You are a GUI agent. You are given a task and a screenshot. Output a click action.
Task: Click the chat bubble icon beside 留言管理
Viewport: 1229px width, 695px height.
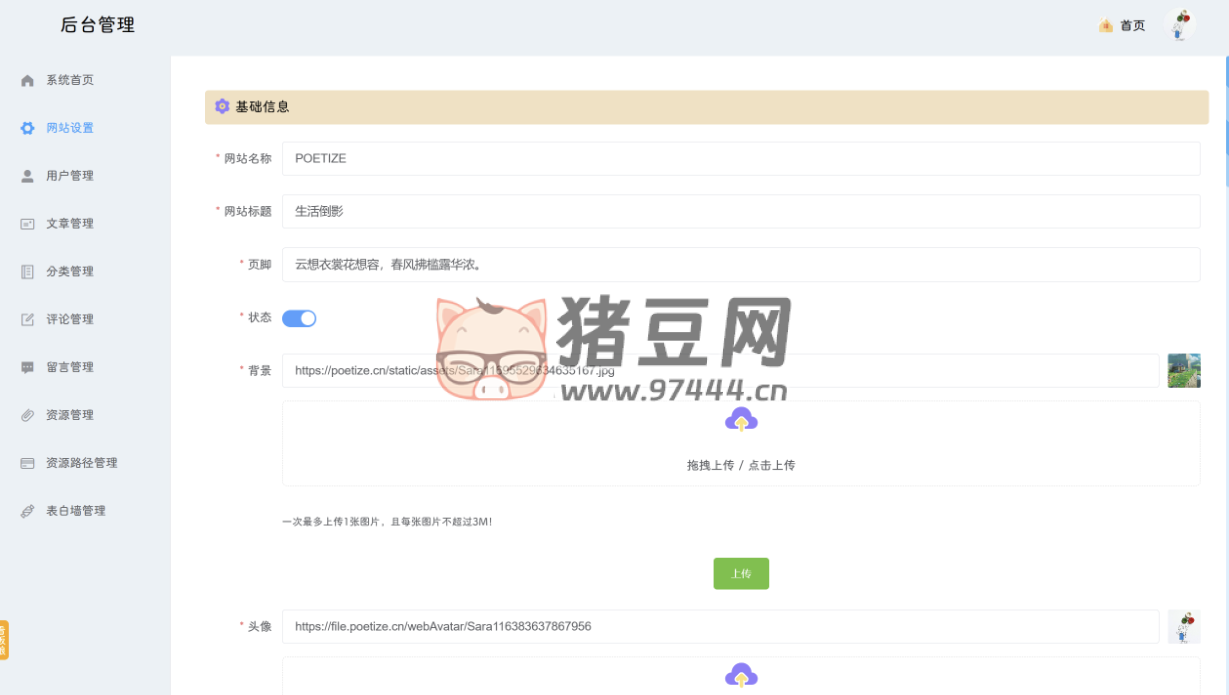tap(28, 367)
